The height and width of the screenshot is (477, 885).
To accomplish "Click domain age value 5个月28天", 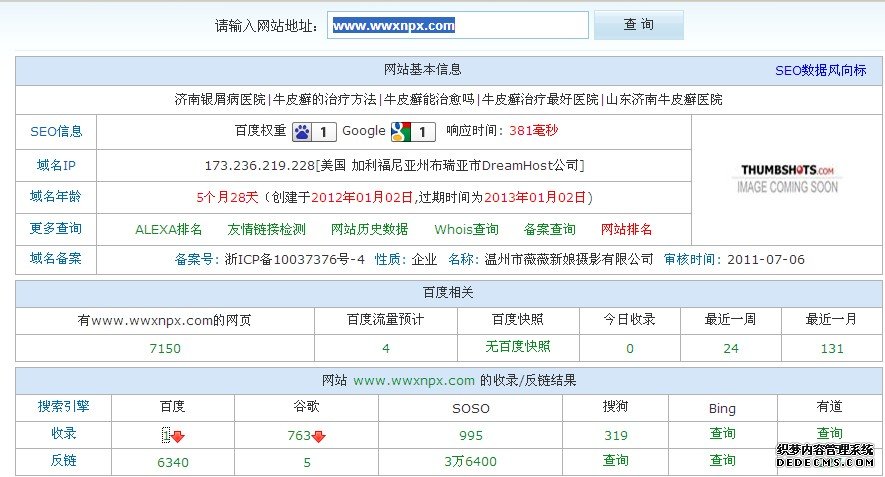I will click(227, 198).
